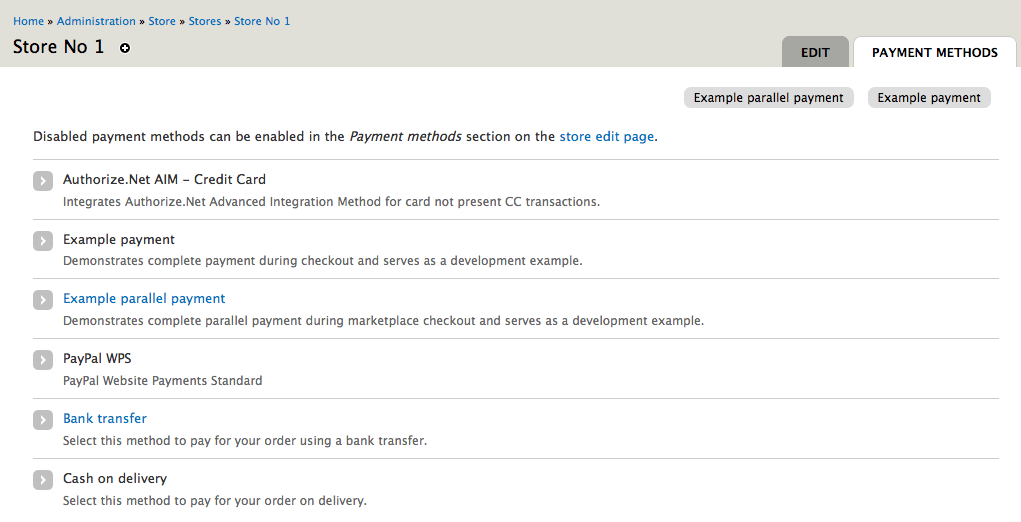Screen dimensions: 1021x522
Task: Click the PayPal Website Payments Standard description
Action: pos(163,381)
